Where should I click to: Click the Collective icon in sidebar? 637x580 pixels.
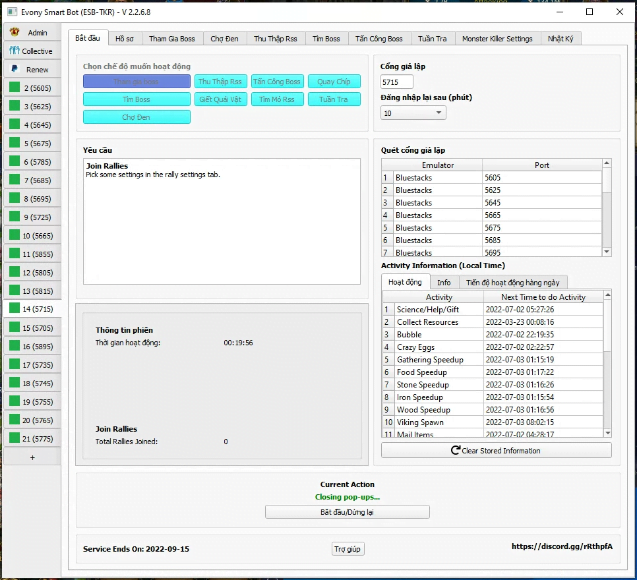(x=15, y=51)
